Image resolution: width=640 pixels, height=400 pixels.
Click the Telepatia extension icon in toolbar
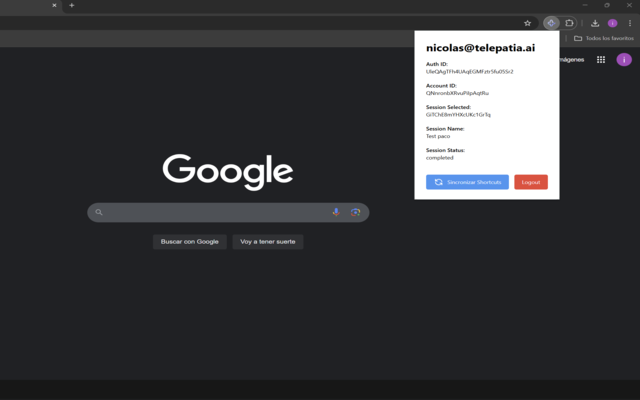551,23
